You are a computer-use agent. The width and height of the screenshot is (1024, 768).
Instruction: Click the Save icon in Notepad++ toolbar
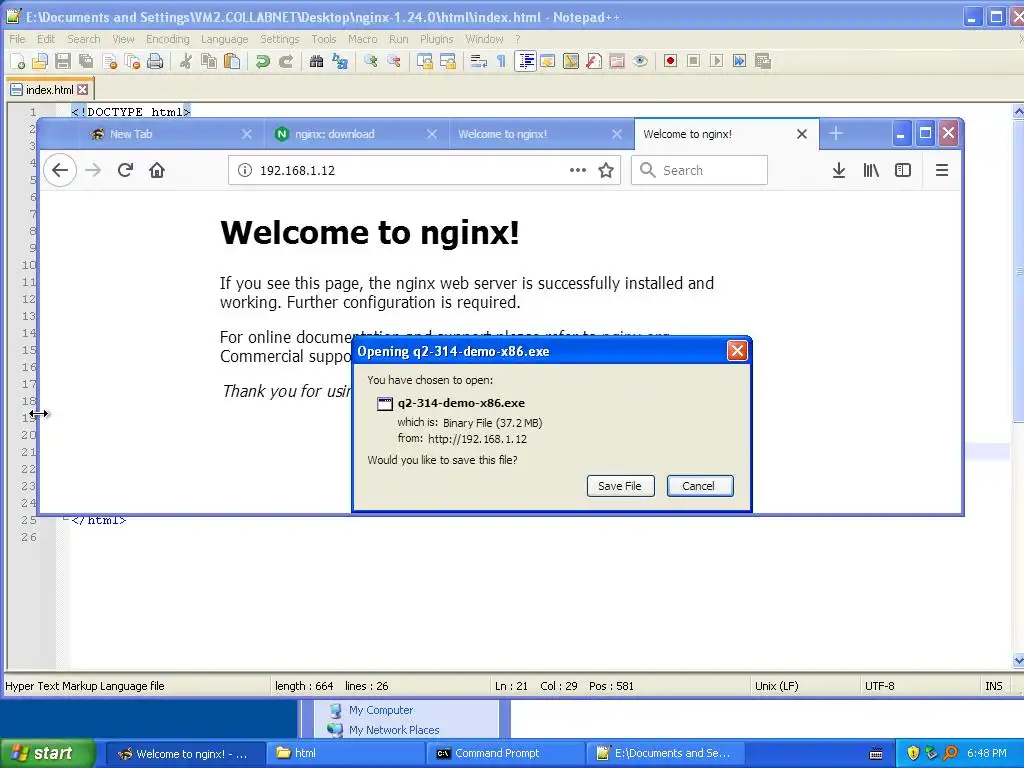pyautogui.click(x=63, y=61)
